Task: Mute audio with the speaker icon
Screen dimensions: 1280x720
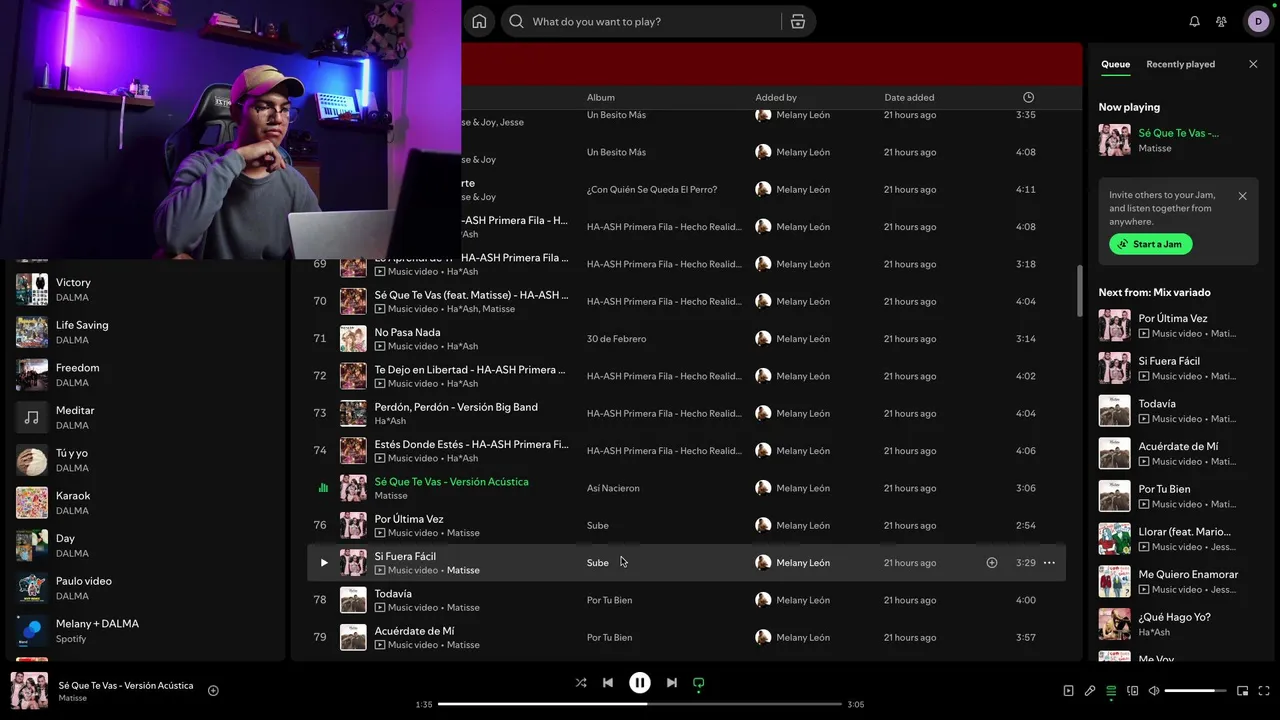Action: tap(1154, 691)
